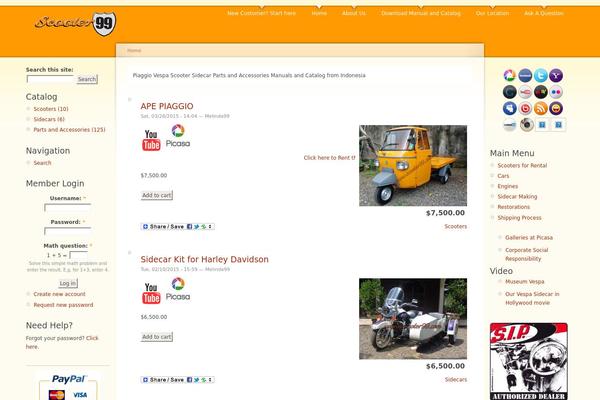Click Harley sidecar product photo
Image resolution: width=600 pixels, height=400 pixels.
tap(413, 318)
